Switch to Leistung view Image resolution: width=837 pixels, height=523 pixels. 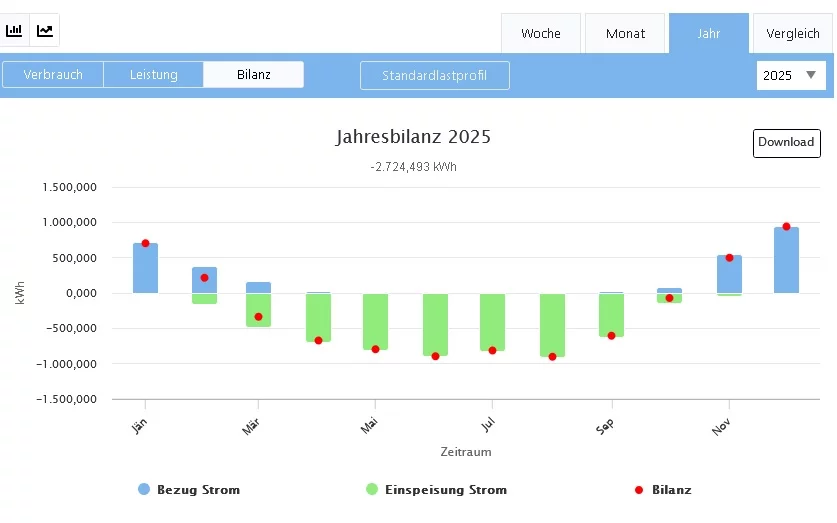[153, 75]
